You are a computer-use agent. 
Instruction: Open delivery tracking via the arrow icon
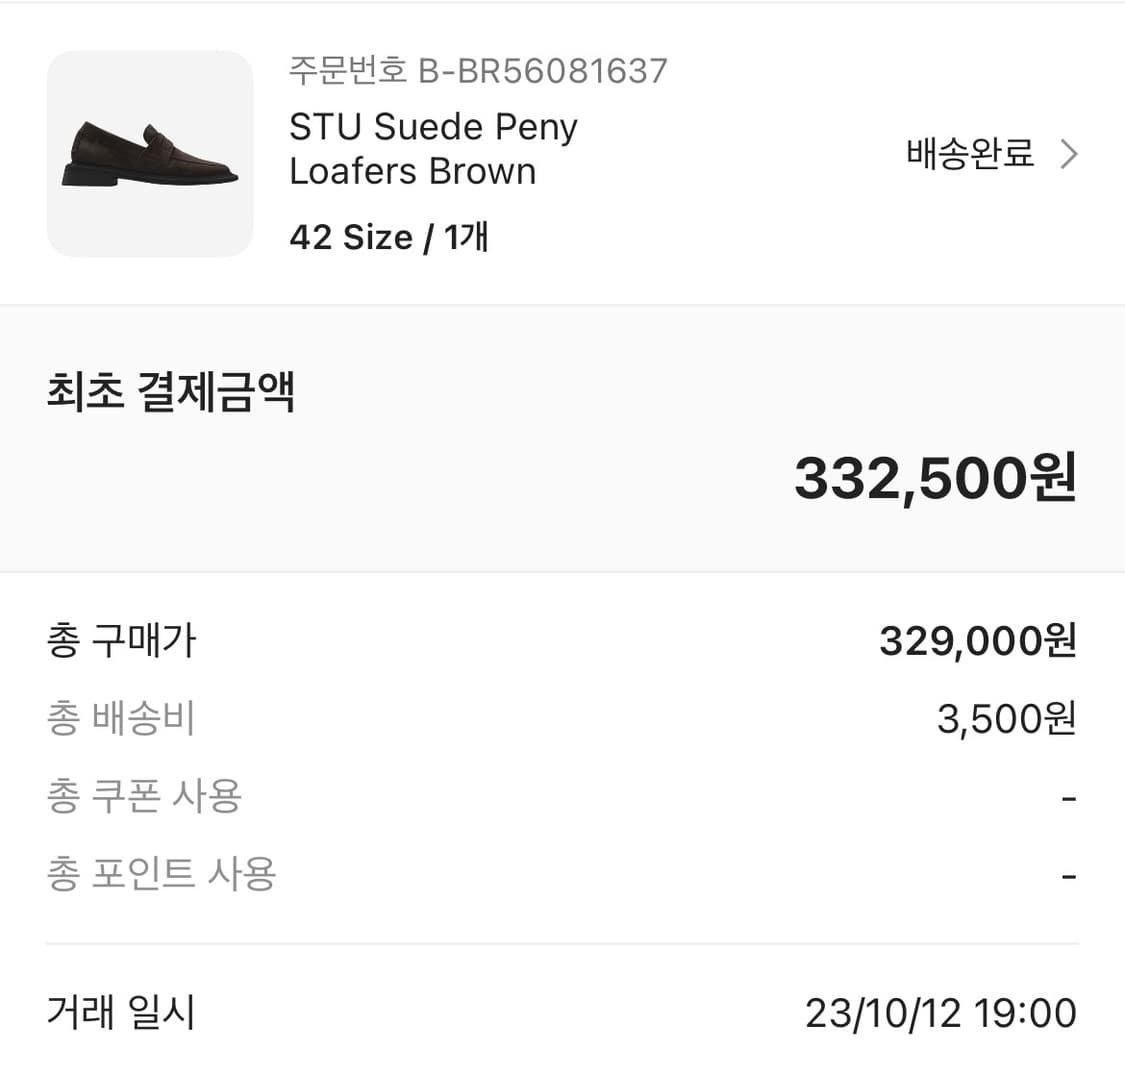click(x=1070, y=155)
